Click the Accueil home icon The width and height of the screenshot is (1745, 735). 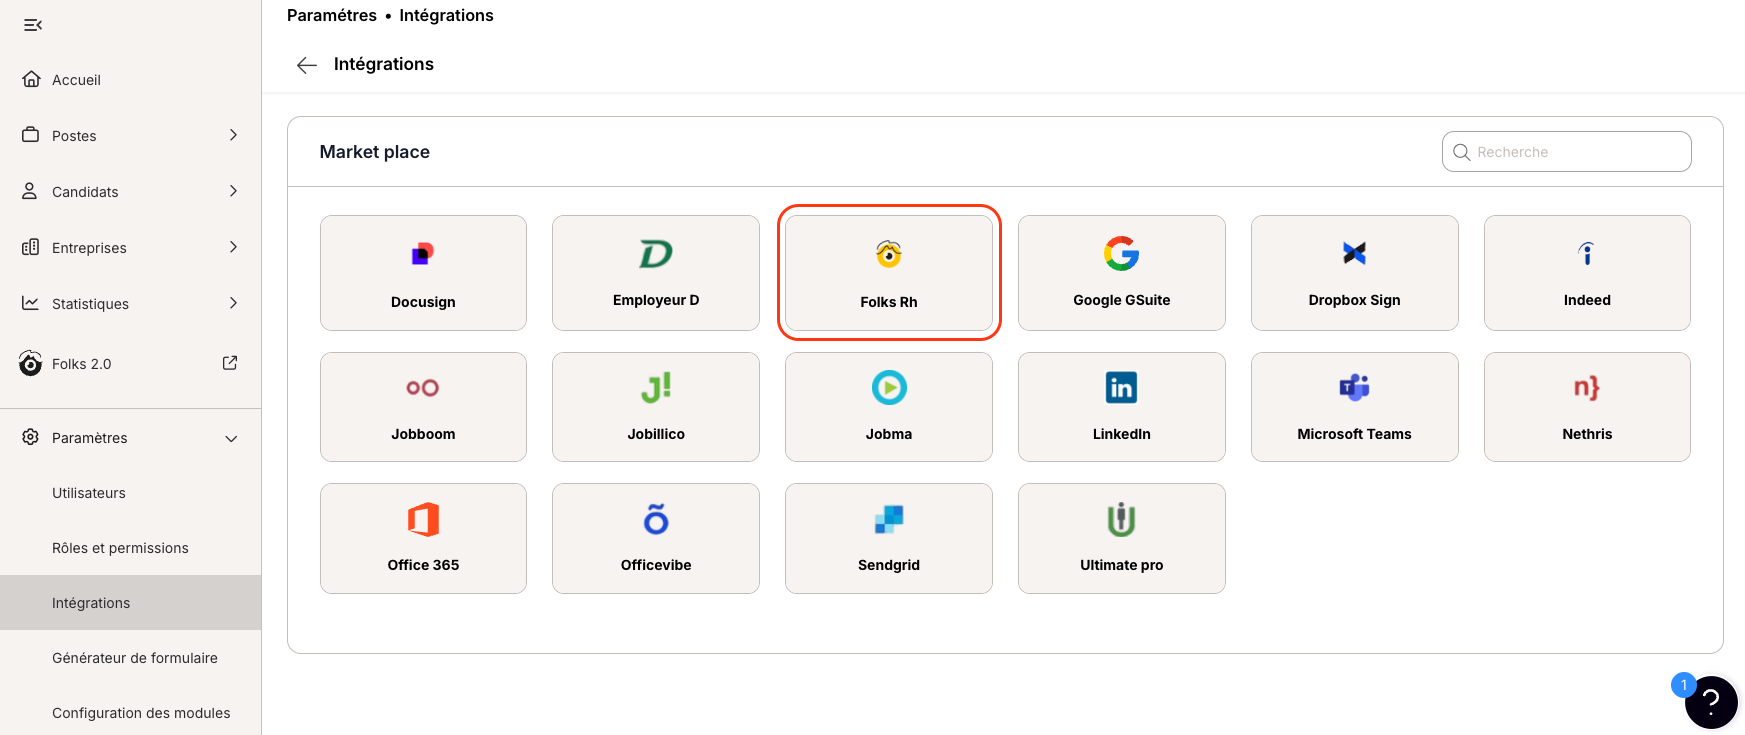[x=31, y=79]
